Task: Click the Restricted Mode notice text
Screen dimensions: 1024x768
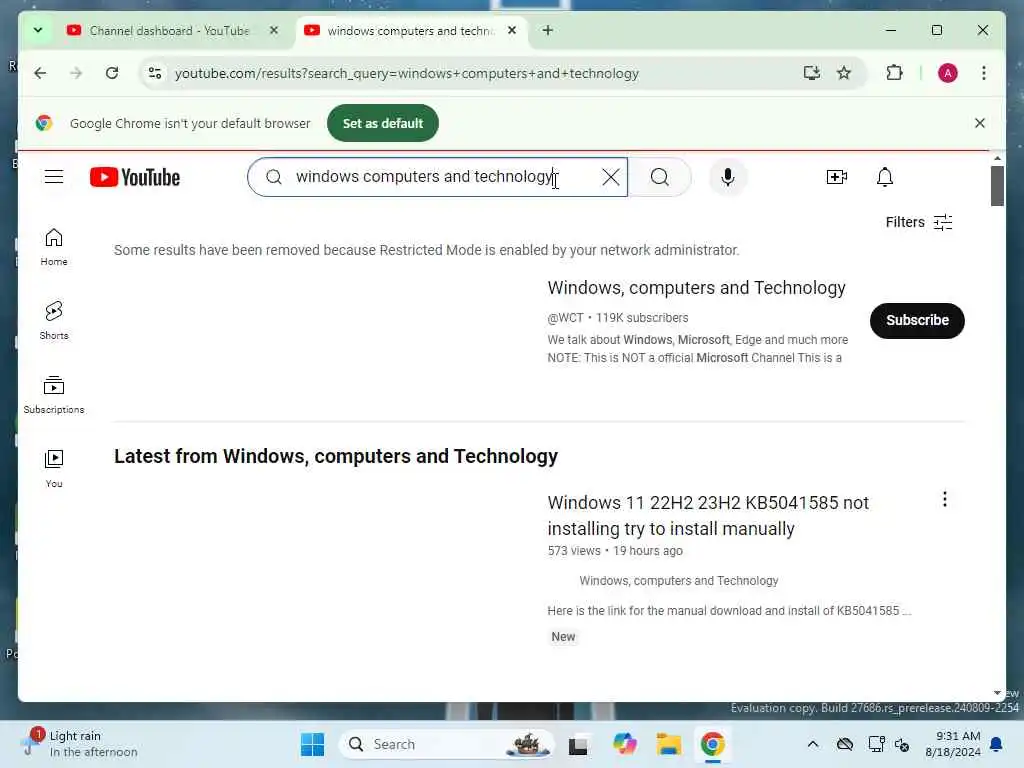Action: click(426, 250)
